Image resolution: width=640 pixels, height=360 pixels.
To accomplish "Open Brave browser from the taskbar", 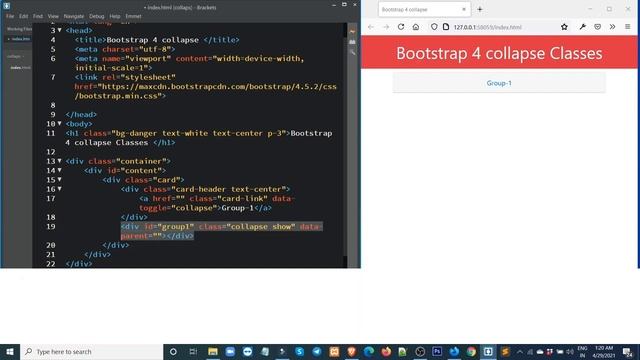I will coord(351,351).
